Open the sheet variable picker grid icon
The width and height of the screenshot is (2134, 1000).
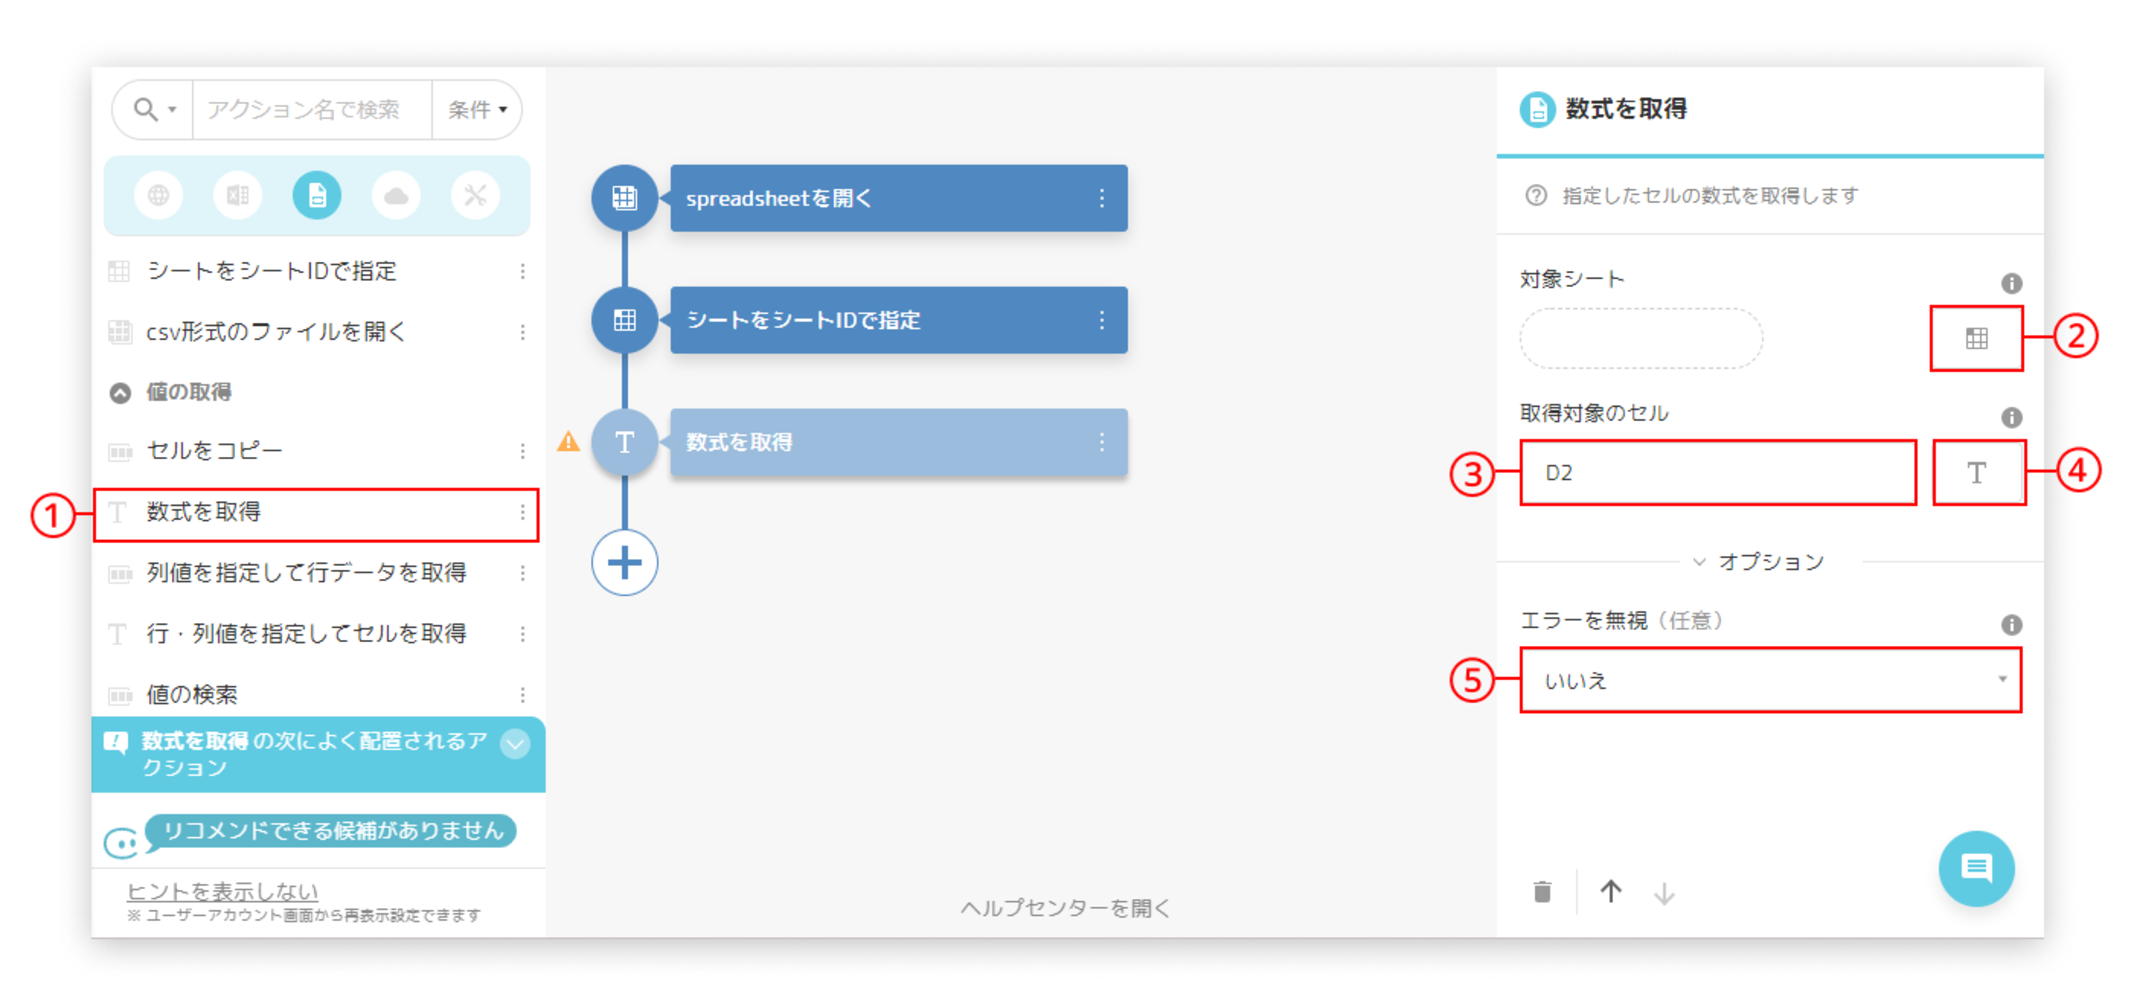point(1977,338)
